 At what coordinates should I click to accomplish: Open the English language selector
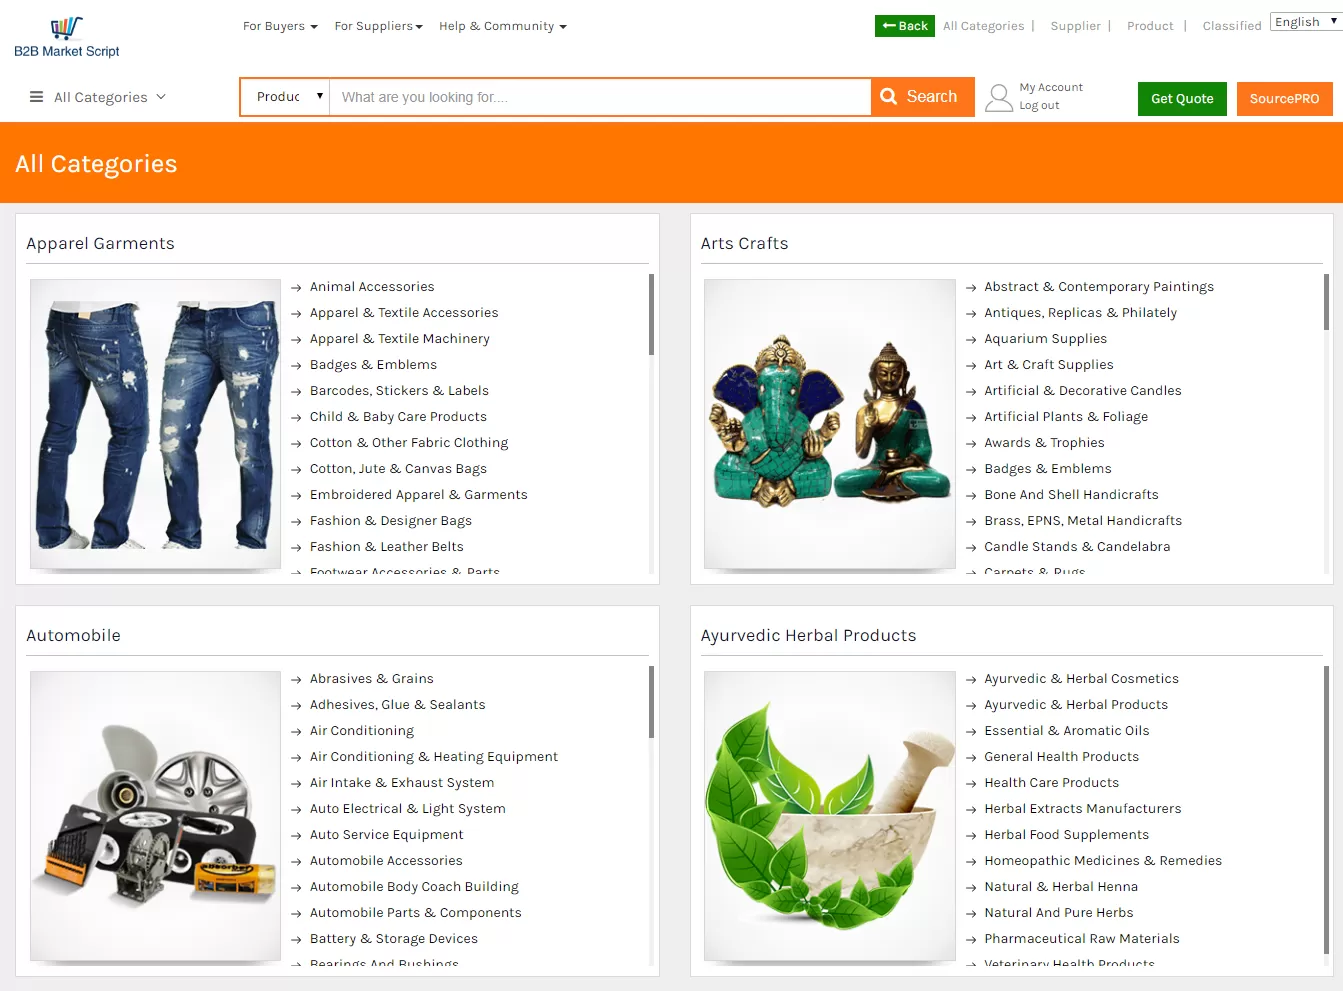tap(1306, 22)
